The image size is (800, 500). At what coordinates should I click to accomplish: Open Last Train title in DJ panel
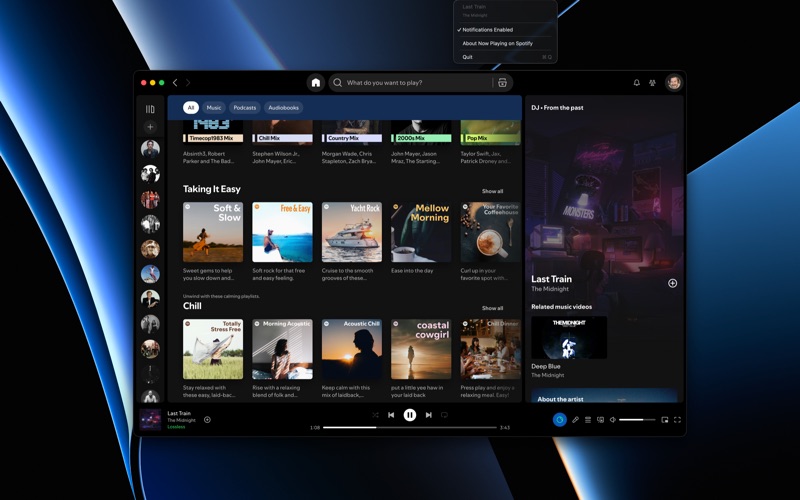[x=552, y=279]
